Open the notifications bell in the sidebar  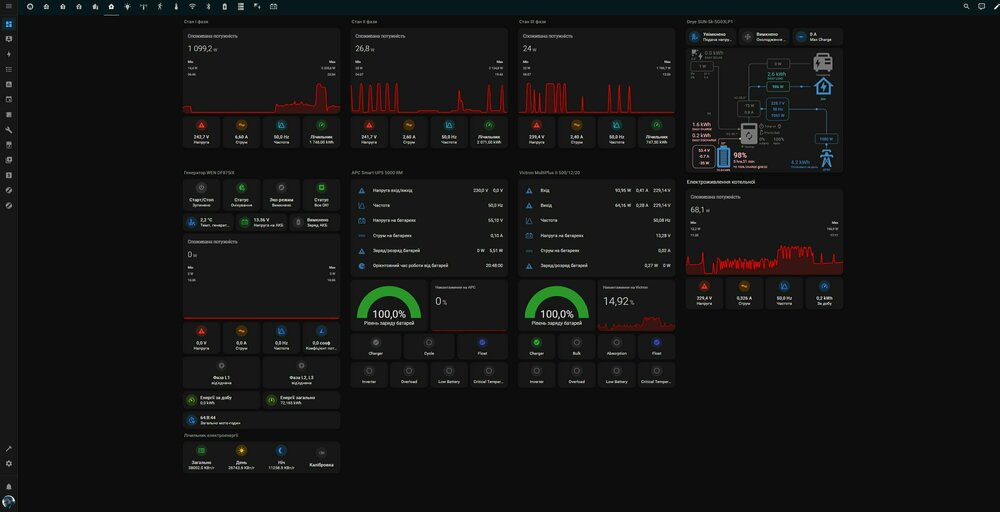click(x=9, y=486)
